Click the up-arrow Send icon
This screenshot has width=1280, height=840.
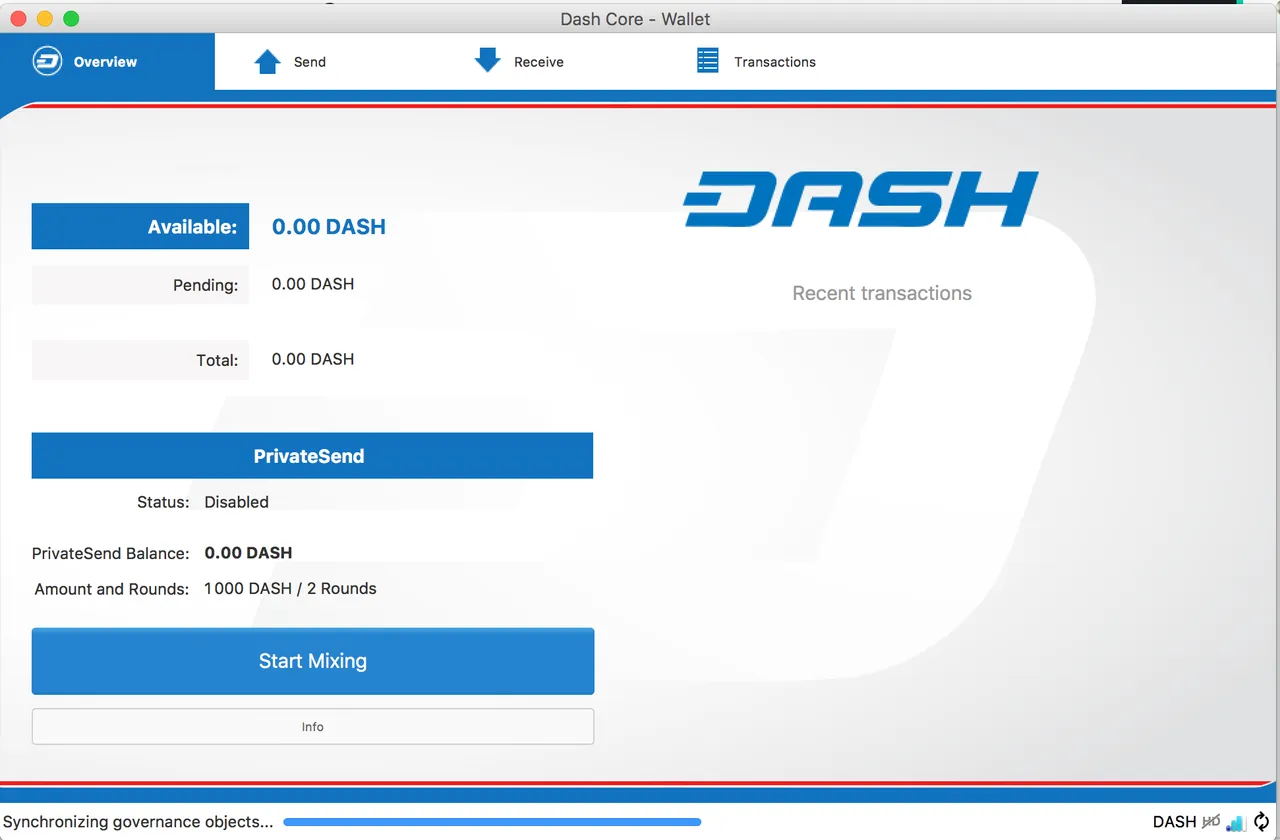267,62
